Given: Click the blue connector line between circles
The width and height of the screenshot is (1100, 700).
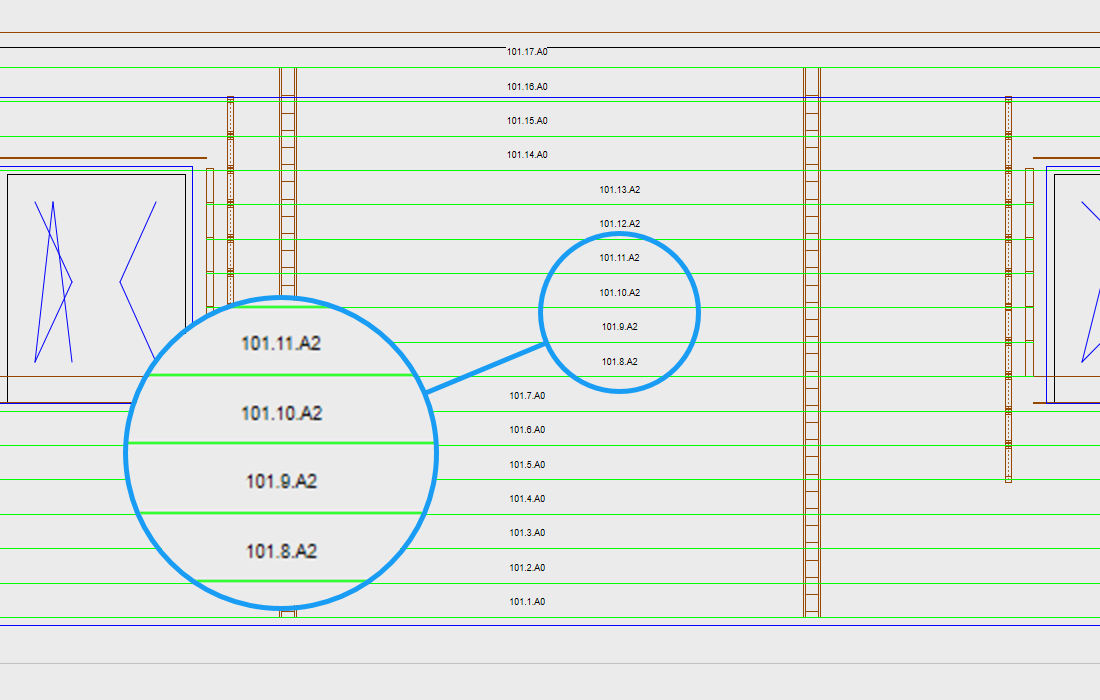Looking at the screenshot, I should (486, 368).
